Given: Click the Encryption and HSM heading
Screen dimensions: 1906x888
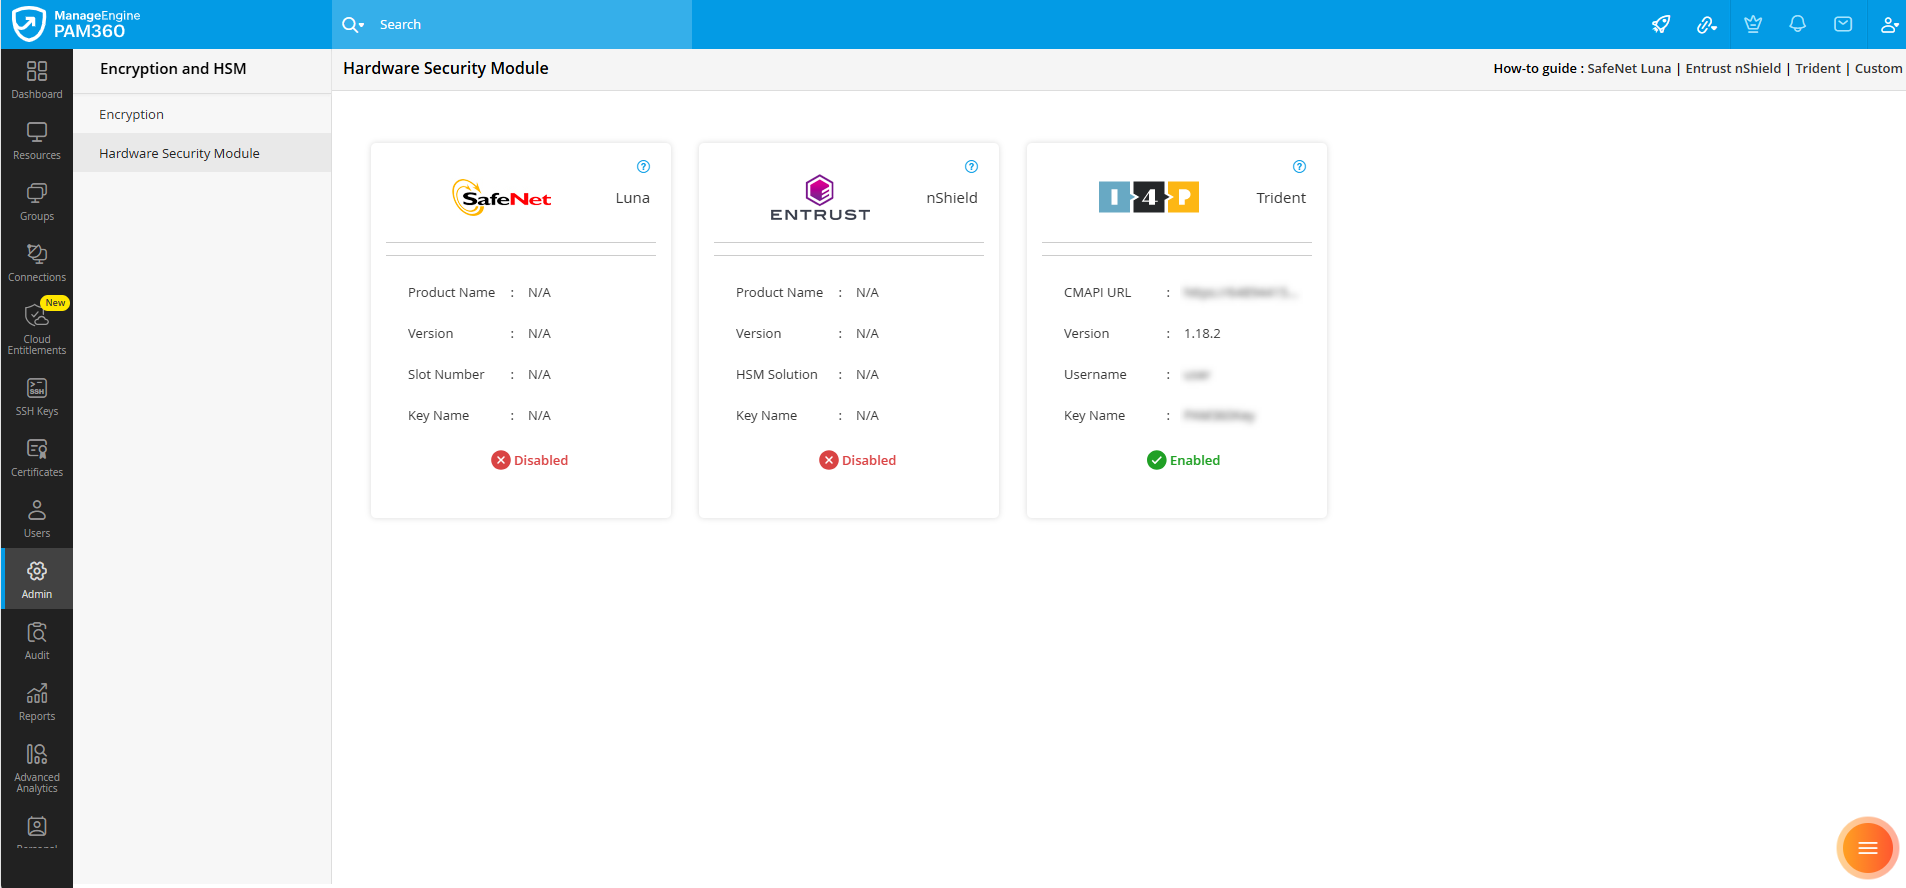Looking at the screenshot, I should coord(173,69).
